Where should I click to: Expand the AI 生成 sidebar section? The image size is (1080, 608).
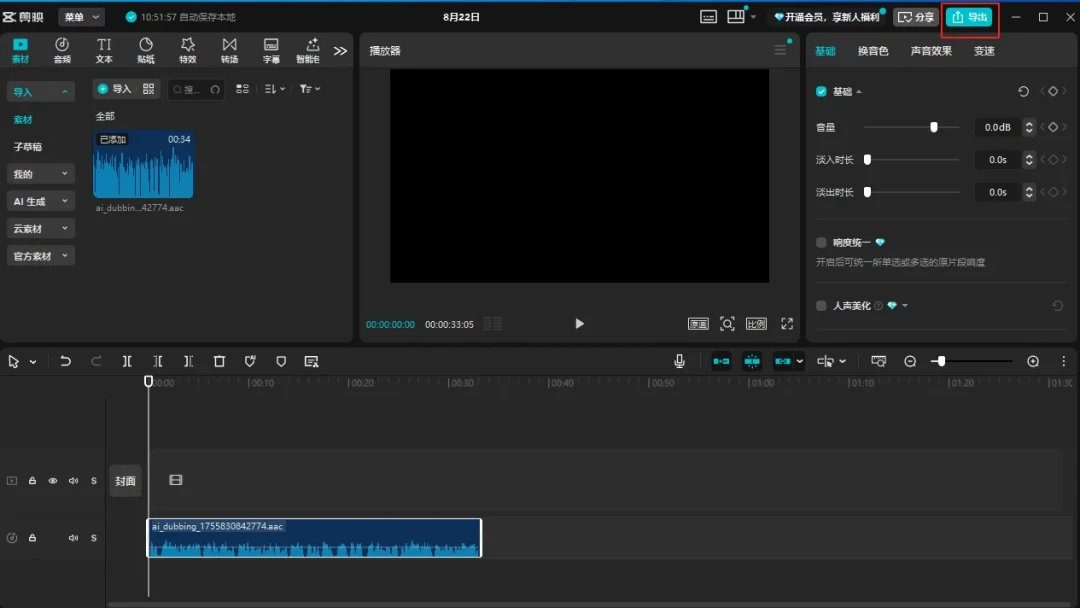(41, 201)
